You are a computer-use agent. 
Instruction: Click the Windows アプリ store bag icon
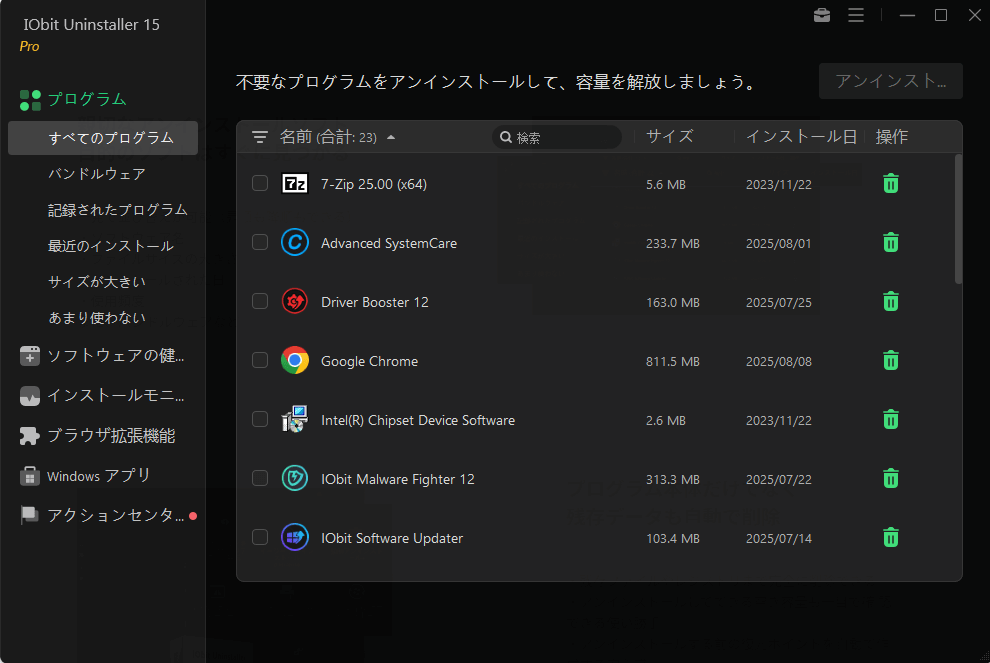coord(30,475)
